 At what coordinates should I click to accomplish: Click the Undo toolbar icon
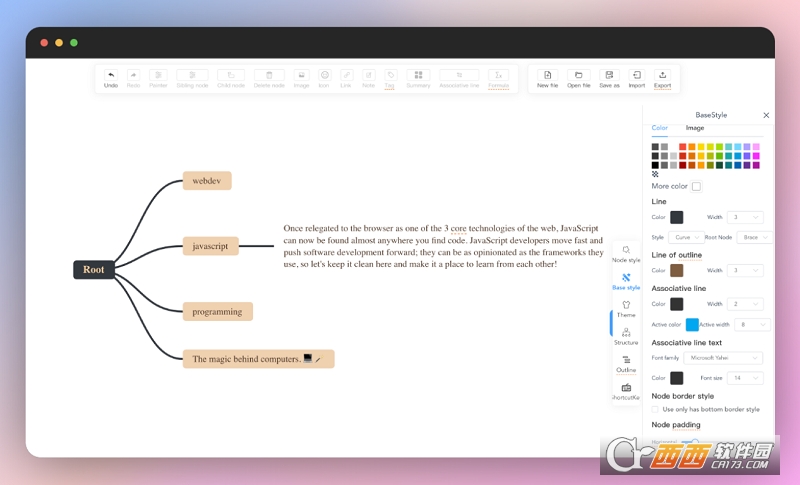[x=111, y=75]
